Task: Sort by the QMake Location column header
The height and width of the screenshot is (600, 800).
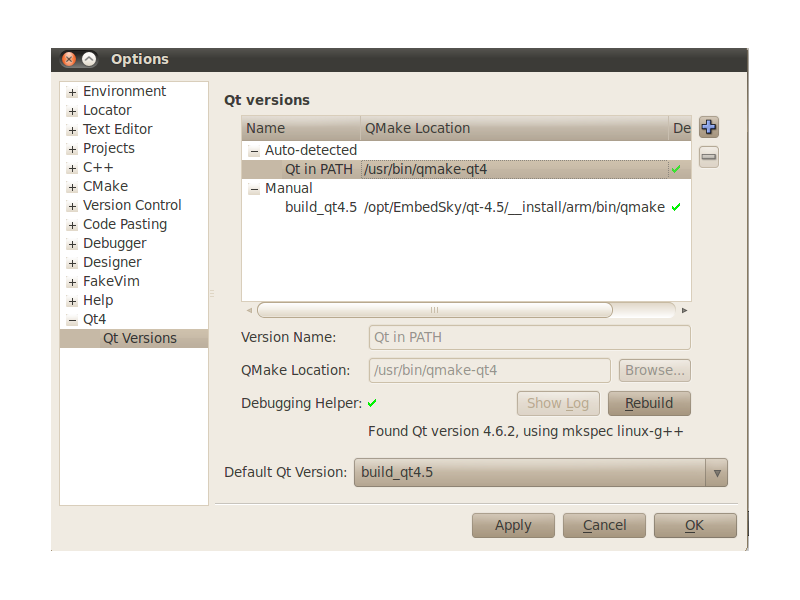Action: pos(515,128)
